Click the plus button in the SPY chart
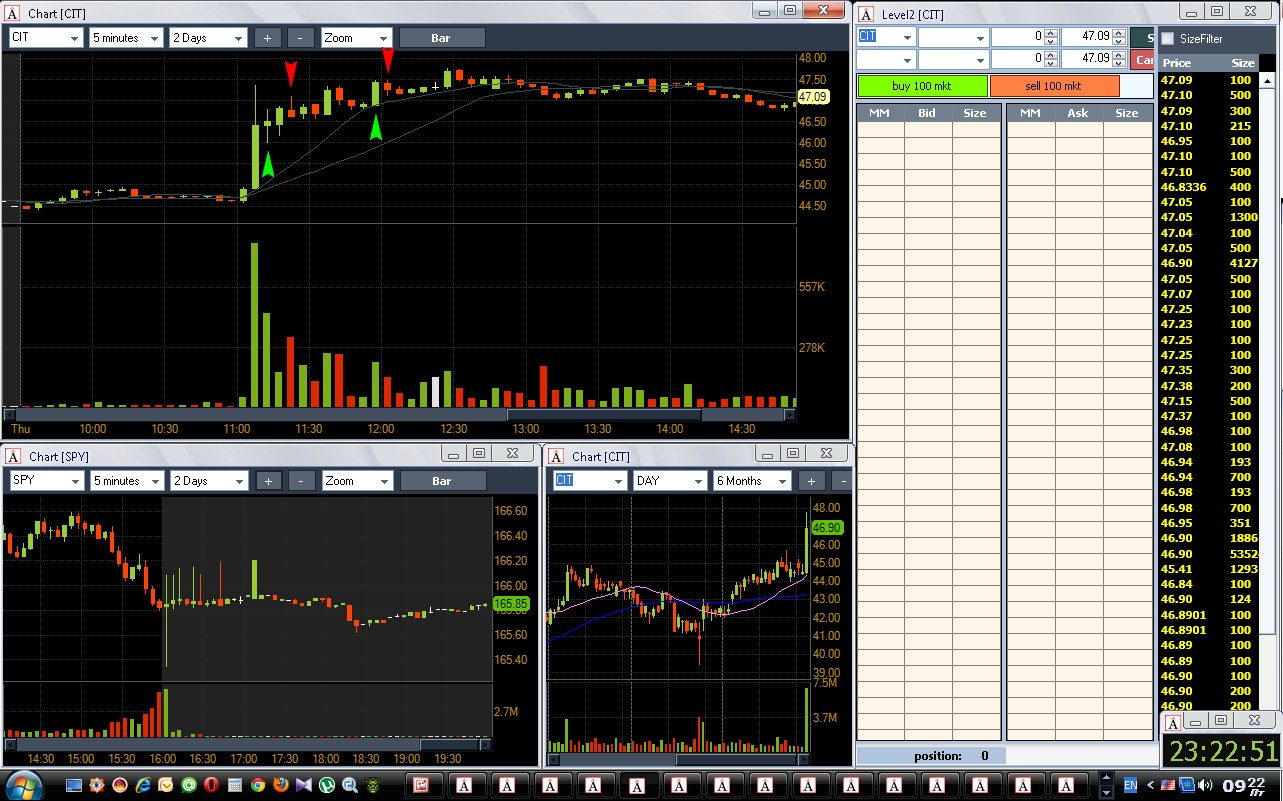1283x801 pixels. pyautogui.click(x=267, y=481)
